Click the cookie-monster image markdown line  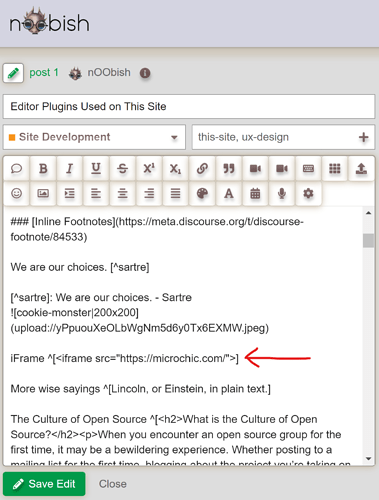click(140, 320)
